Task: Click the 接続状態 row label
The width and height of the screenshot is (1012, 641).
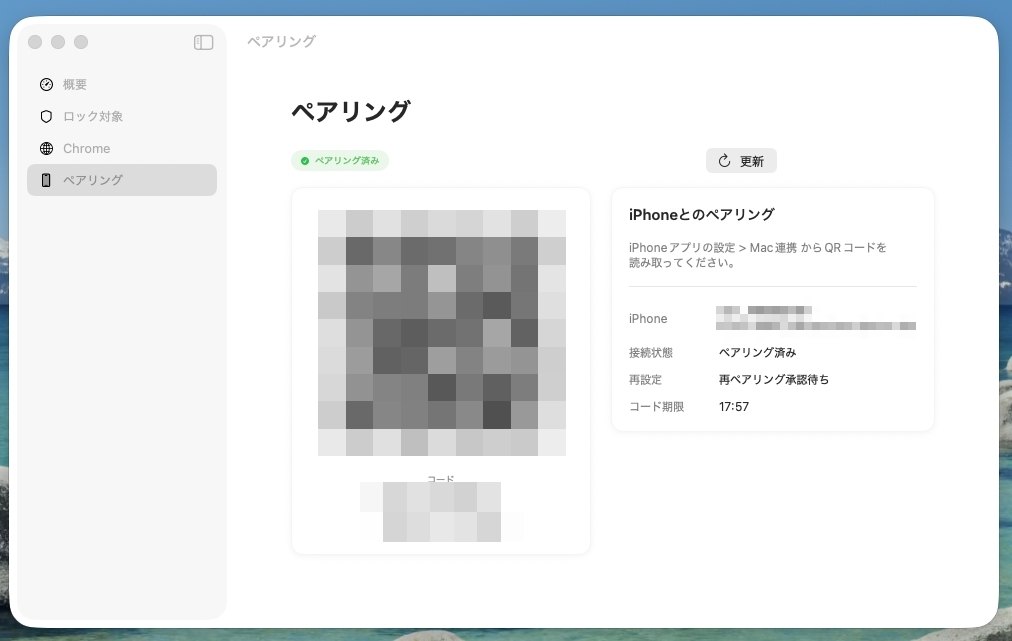Action: pos(651,352)
